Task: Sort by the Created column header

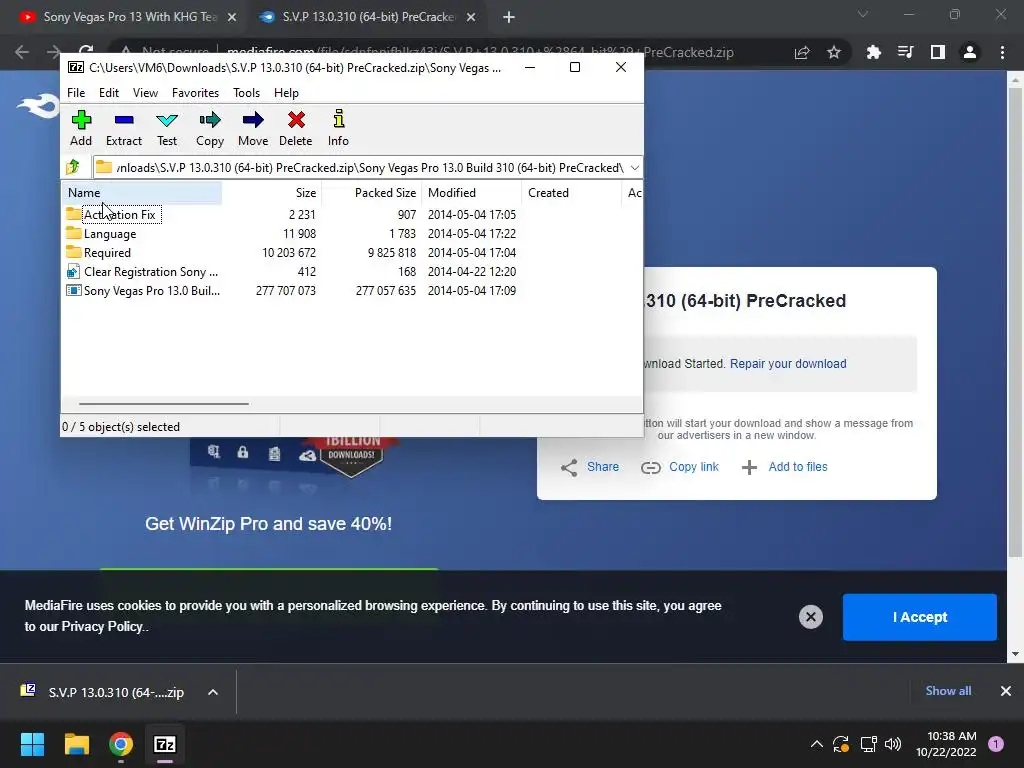Action: 571,193
